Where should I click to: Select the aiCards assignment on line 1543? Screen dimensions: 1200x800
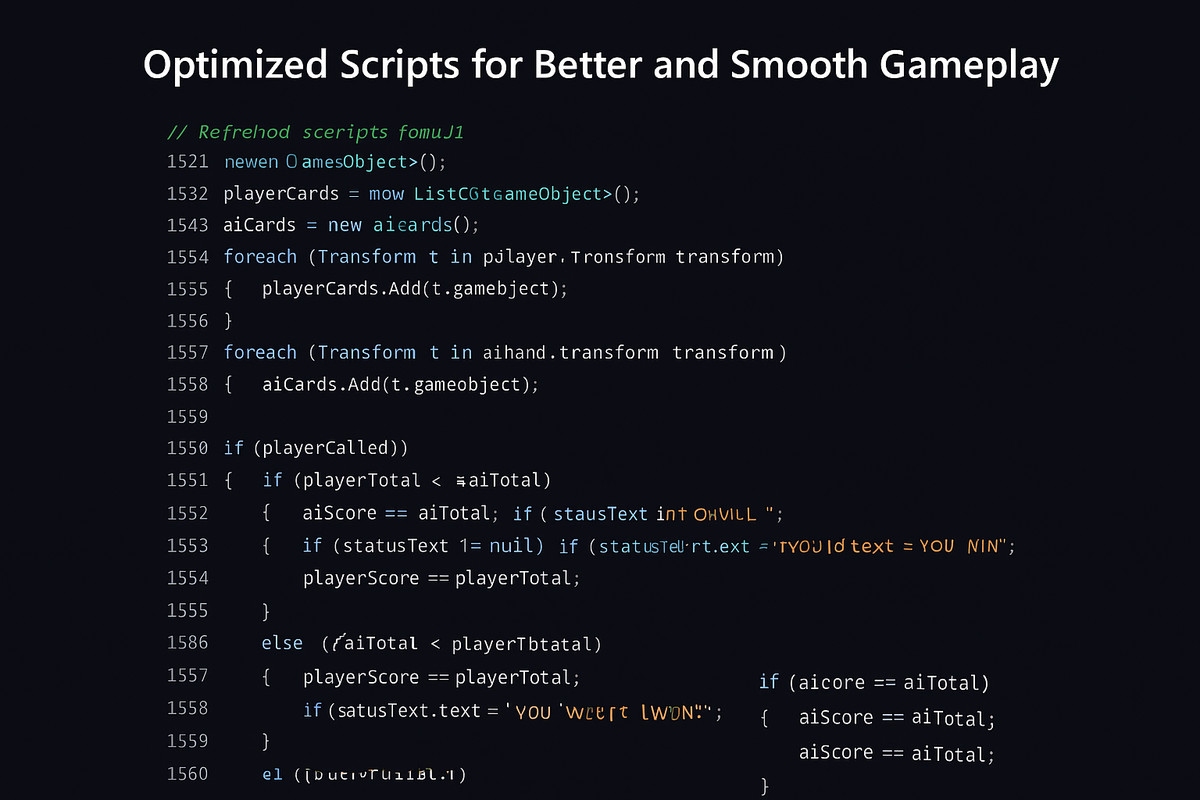click(350, 224)
